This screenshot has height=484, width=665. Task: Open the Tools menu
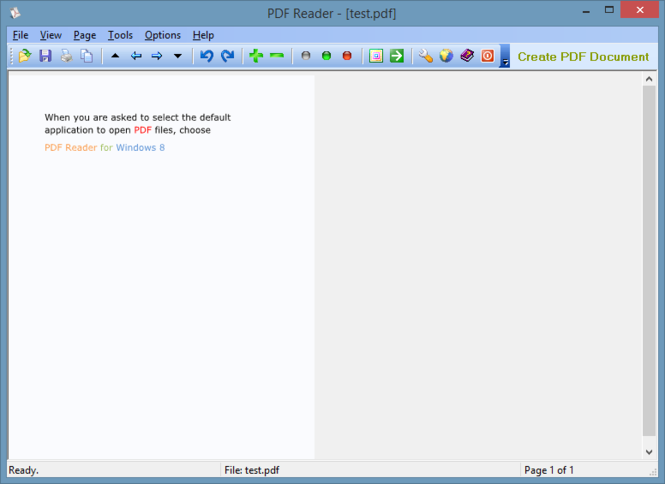[120, 35]
